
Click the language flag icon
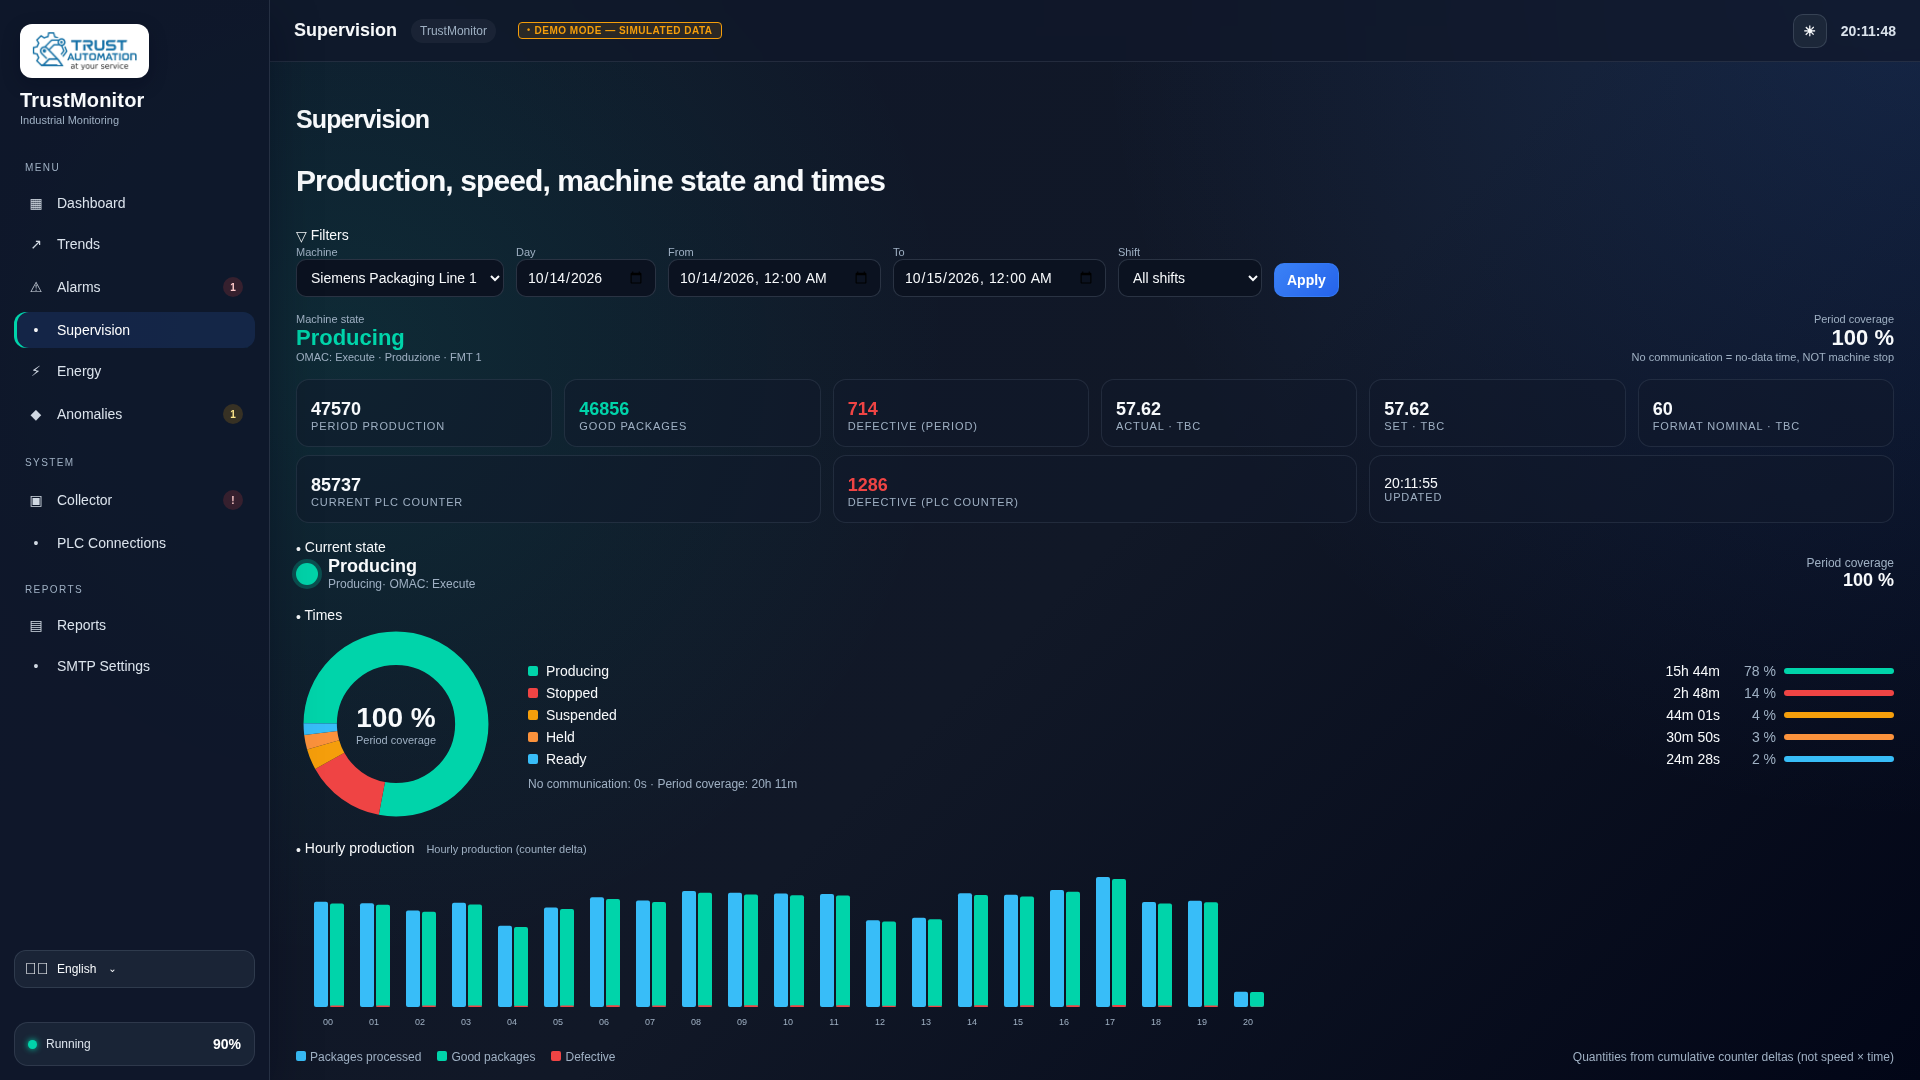click(36, 969)
